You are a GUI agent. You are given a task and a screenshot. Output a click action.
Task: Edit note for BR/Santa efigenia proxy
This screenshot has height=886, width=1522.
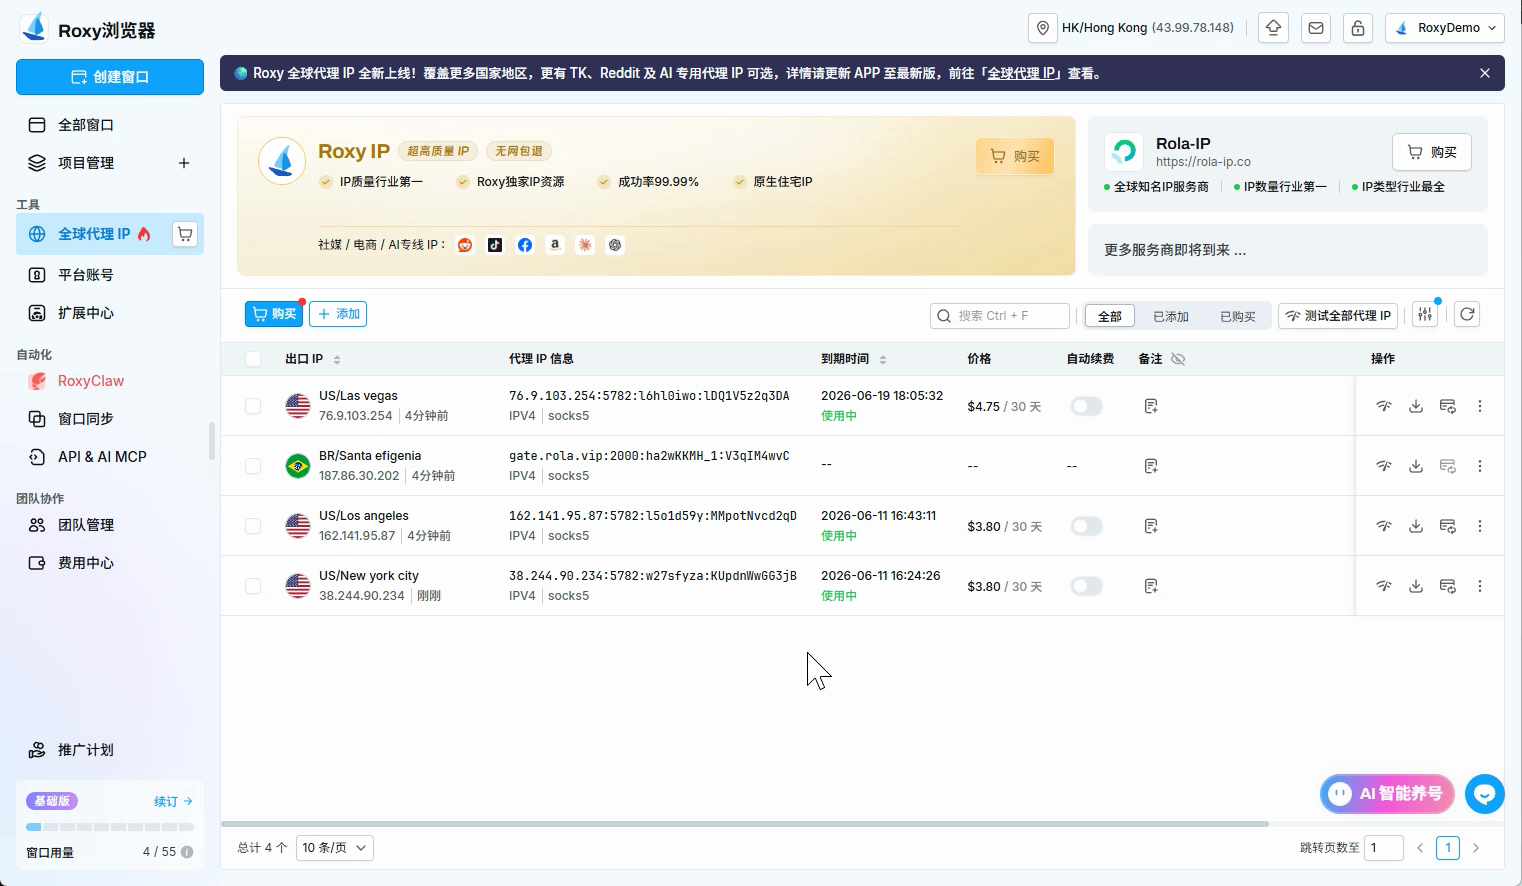pyautogui.click(x=1151, y=466)
